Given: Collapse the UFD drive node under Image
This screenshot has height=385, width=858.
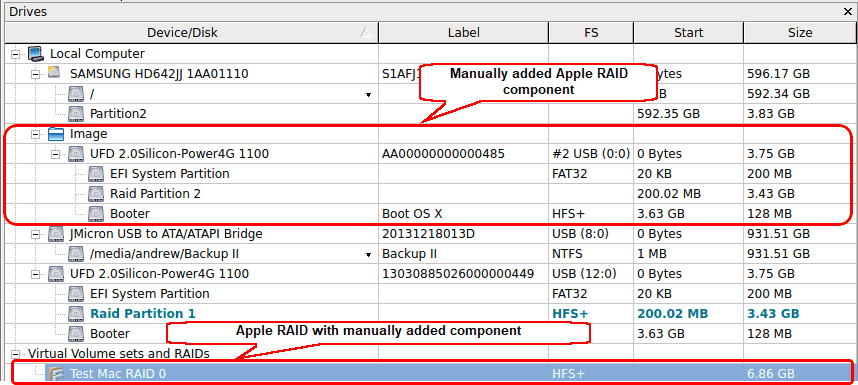Looking at the screenshot, I should coord(56,154).
